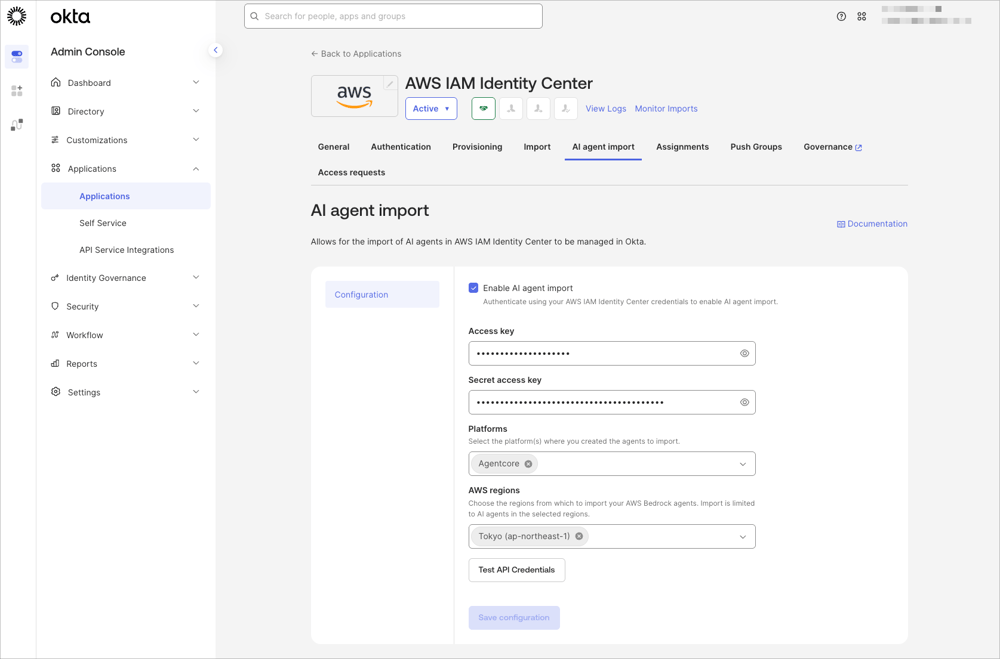The height and width of the screenshot is (659, 1000).
Task: Click the grey user icon beside the green handshake
Action: tap(511, 108)
